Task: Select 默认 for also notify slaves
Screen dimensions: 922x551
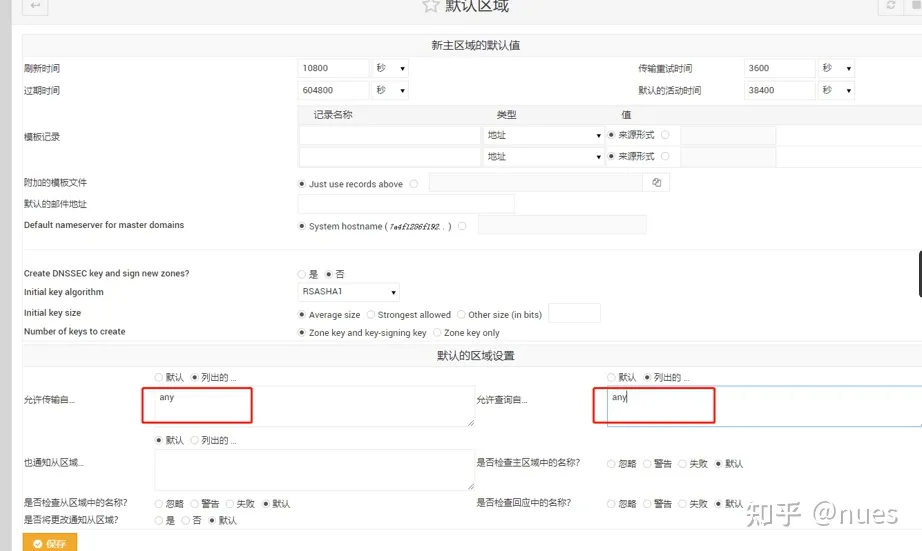Action: coord(159,440)
